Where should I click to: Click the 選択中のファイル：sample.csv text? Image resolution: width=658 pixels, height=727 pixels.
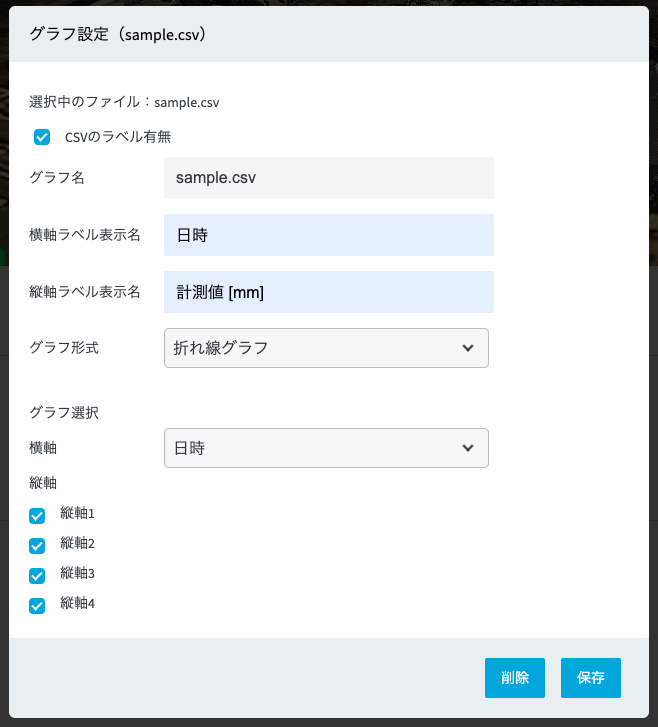[124, 102]
